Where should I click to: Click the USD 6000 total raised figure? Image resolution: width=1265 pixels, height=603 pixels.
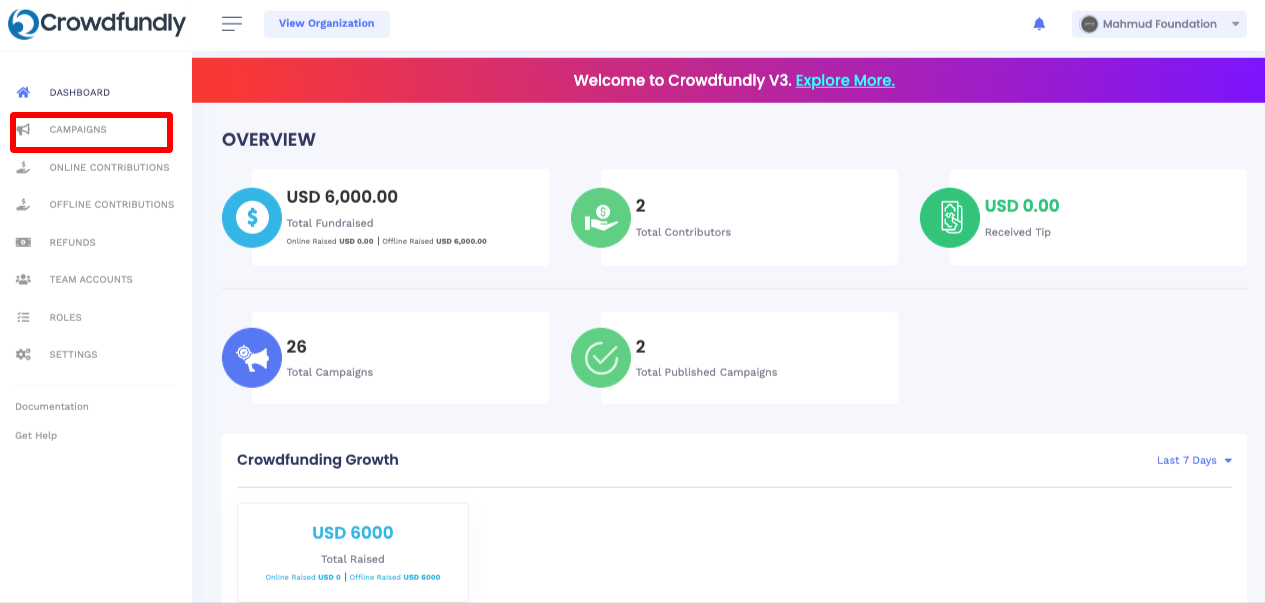tap(353, 533)
